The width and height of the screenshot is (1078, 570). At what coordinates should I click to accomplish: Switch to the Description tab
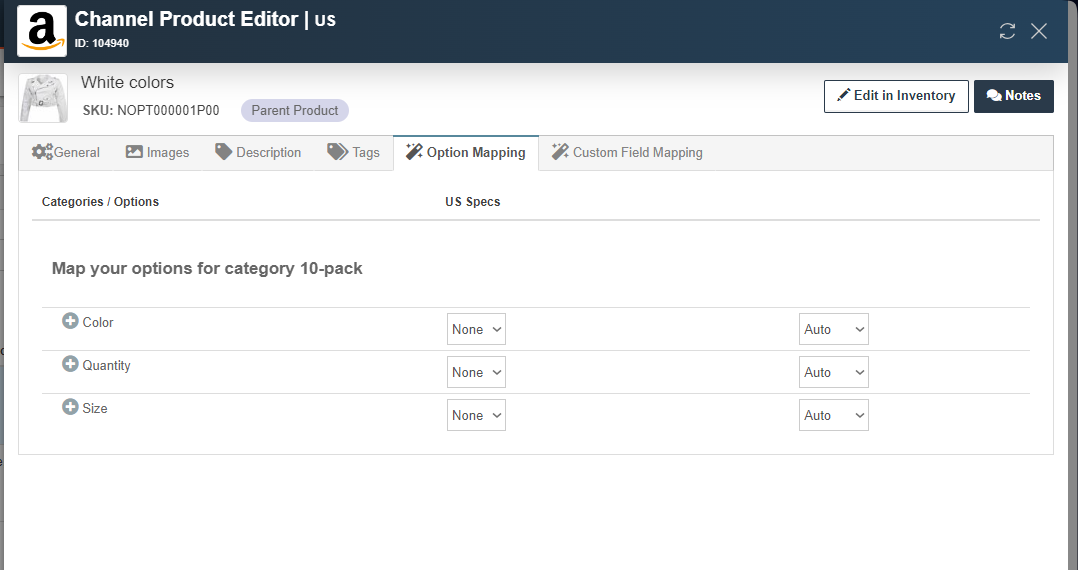(x=258, y=153)
